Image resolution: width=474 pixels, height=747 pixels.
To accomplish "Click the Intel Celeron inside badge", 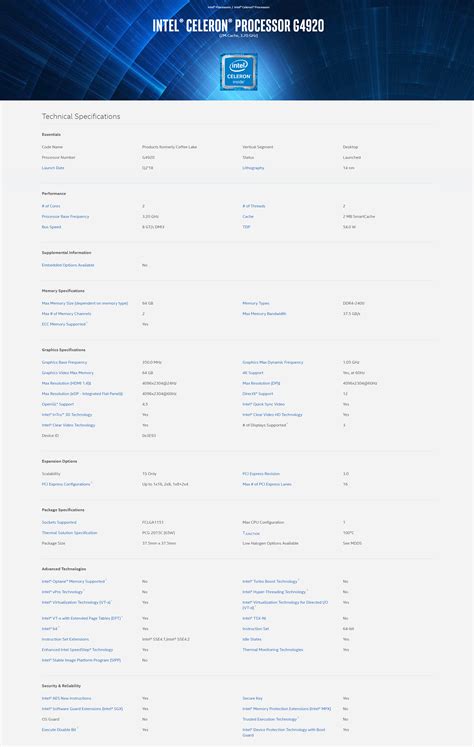I will click(x=239, y=72).
